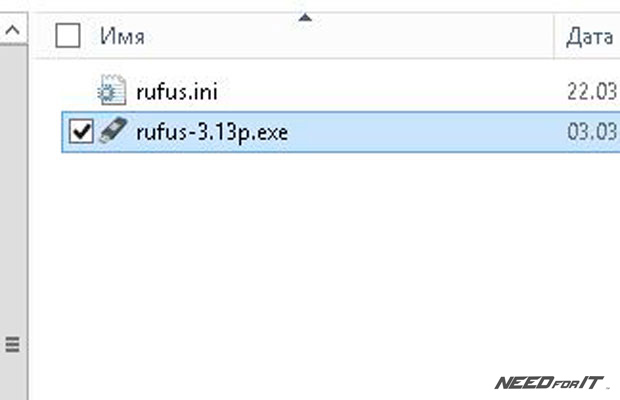Click highlighted row space right of rufus-3.13p.exe name

tap(427, 132)
